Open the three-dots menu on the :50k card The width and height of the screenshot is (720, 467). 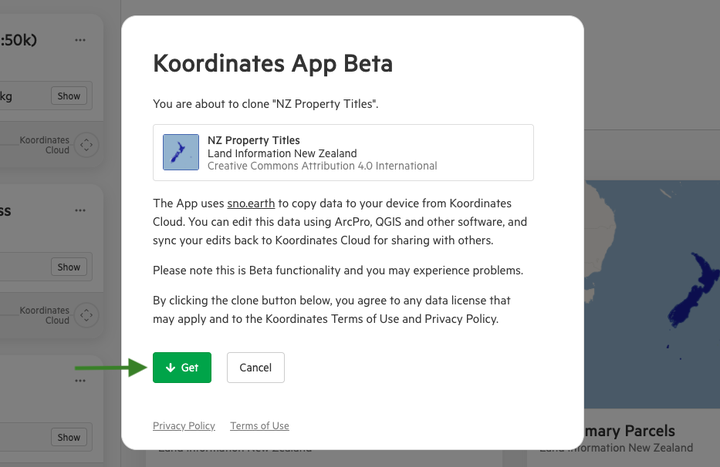80,40
